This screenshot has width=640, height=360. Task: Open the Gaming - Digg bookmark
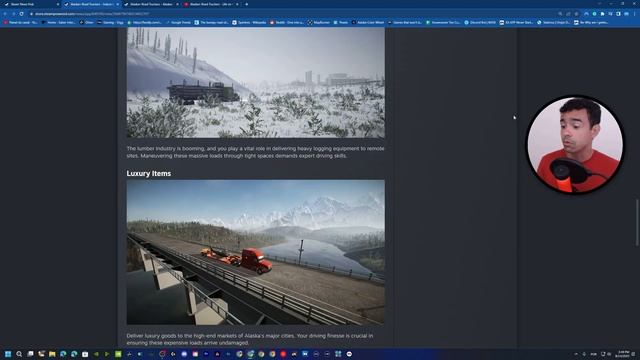pyautogui.click(x=111, y=22)
